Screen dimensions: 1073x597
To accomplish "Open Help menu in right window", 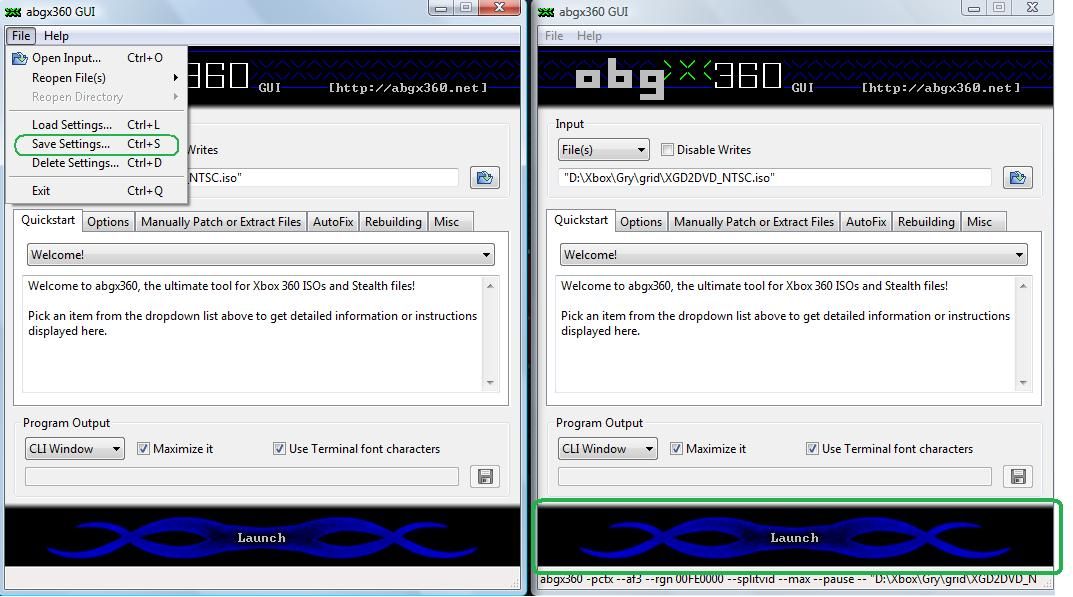I will pyautogui.click(x=589, y=36).
